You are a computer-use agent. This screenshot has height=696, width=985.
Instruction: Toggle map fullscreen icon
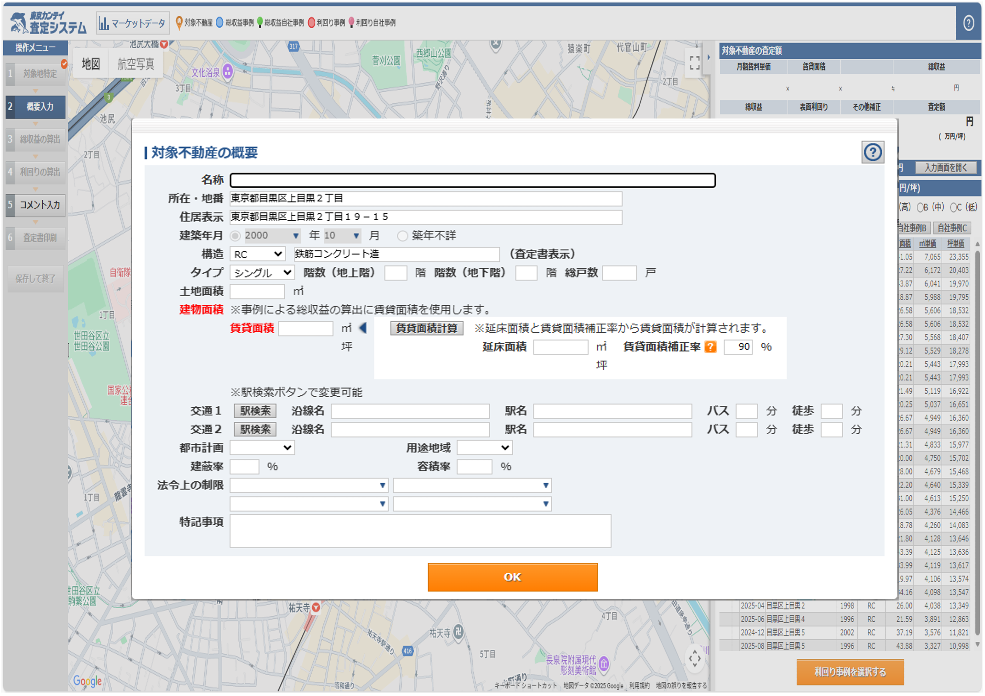695,61
